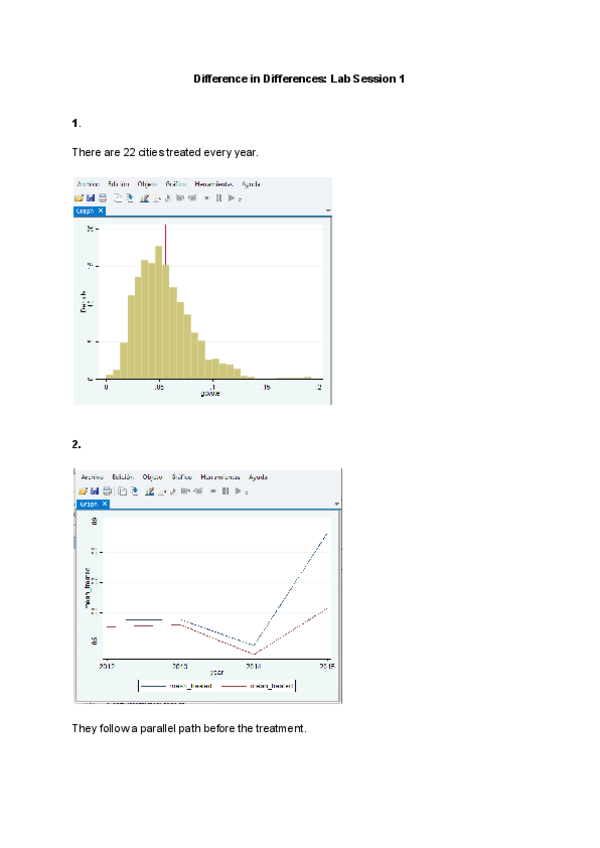Click Save icon in line graph window
The width and height of the screenshot is (600, 848).
[x=94, y=491]
